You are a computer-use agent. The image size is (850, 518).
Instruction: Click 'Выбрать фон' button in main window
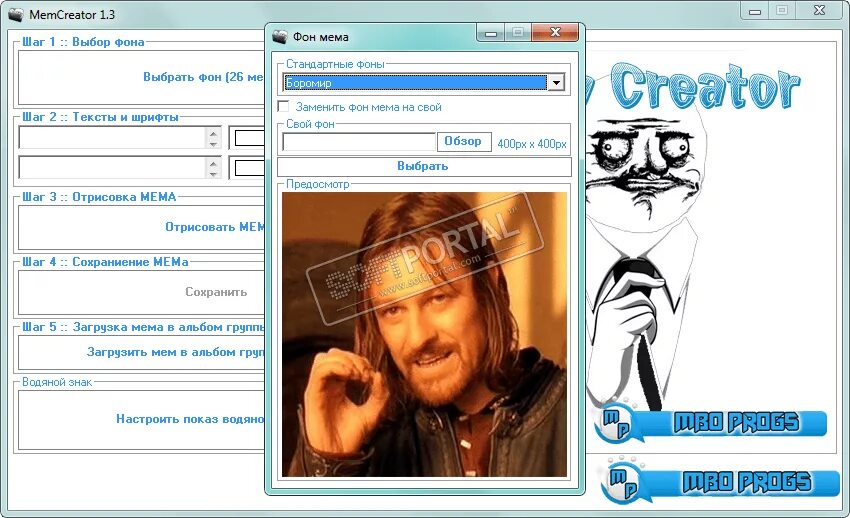(142, 77)
